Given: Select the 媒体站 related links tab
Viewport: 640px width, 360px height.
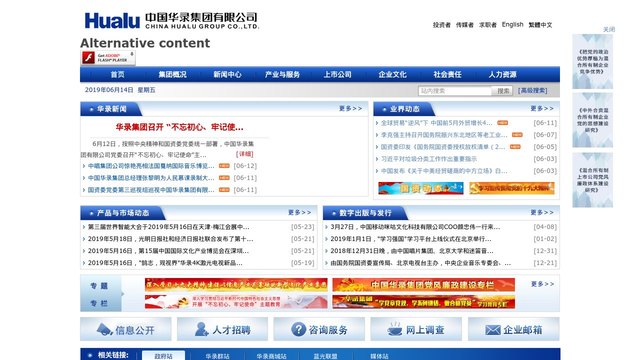Looking at the screenshot, I should pos(379,356).
